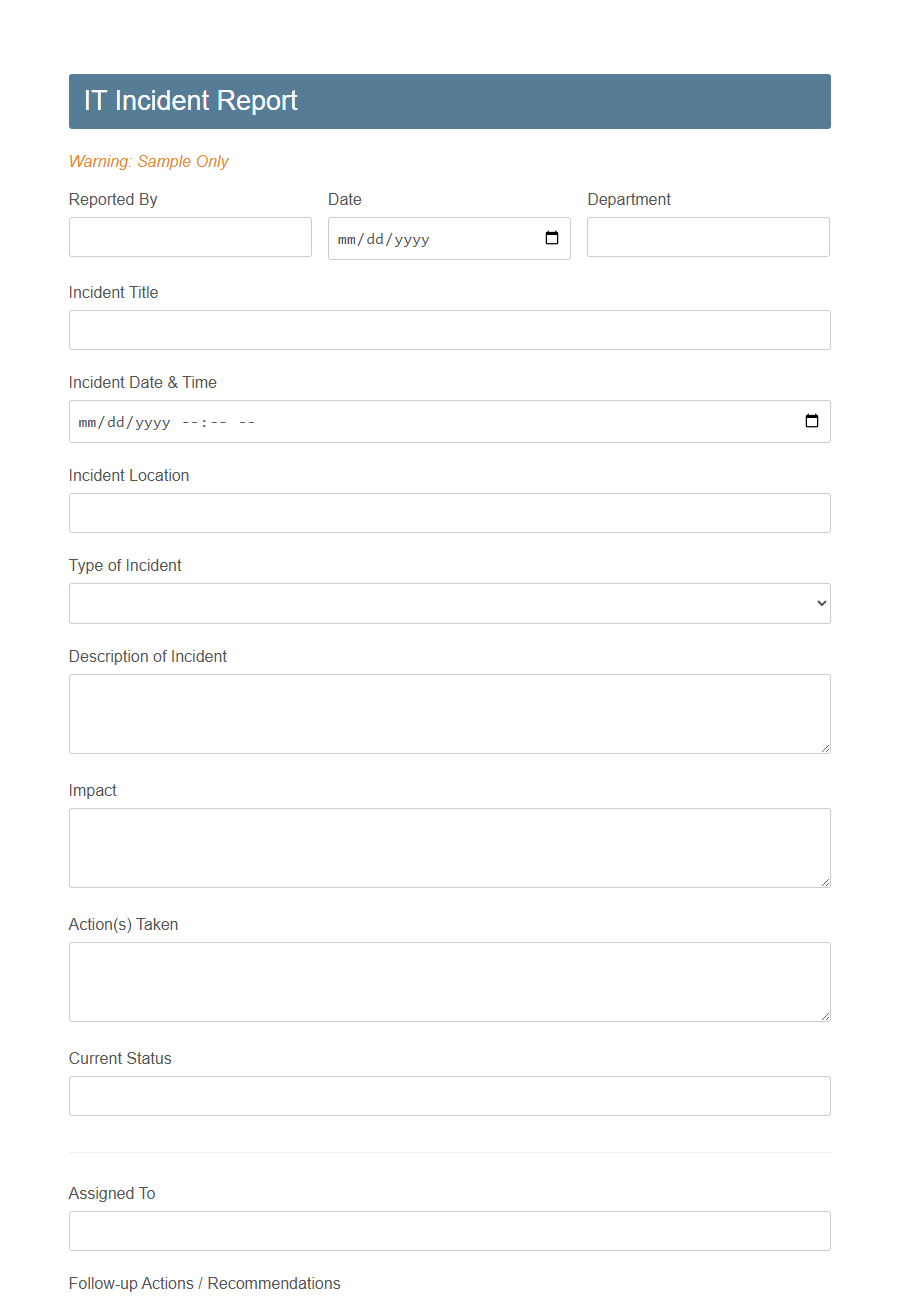
Task: Click the Department input box
Action: 708,237
